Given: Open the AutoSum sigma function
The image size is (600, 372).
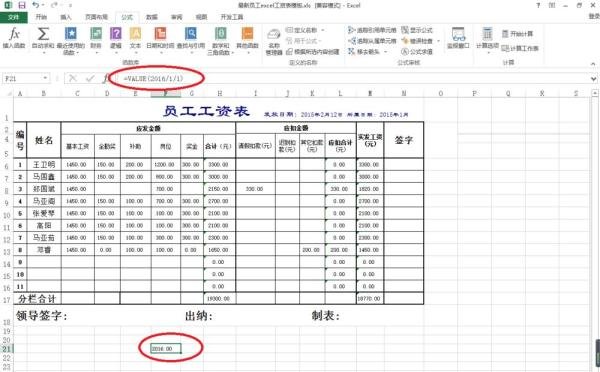Looking at the screenshot, I should [43, 39].
